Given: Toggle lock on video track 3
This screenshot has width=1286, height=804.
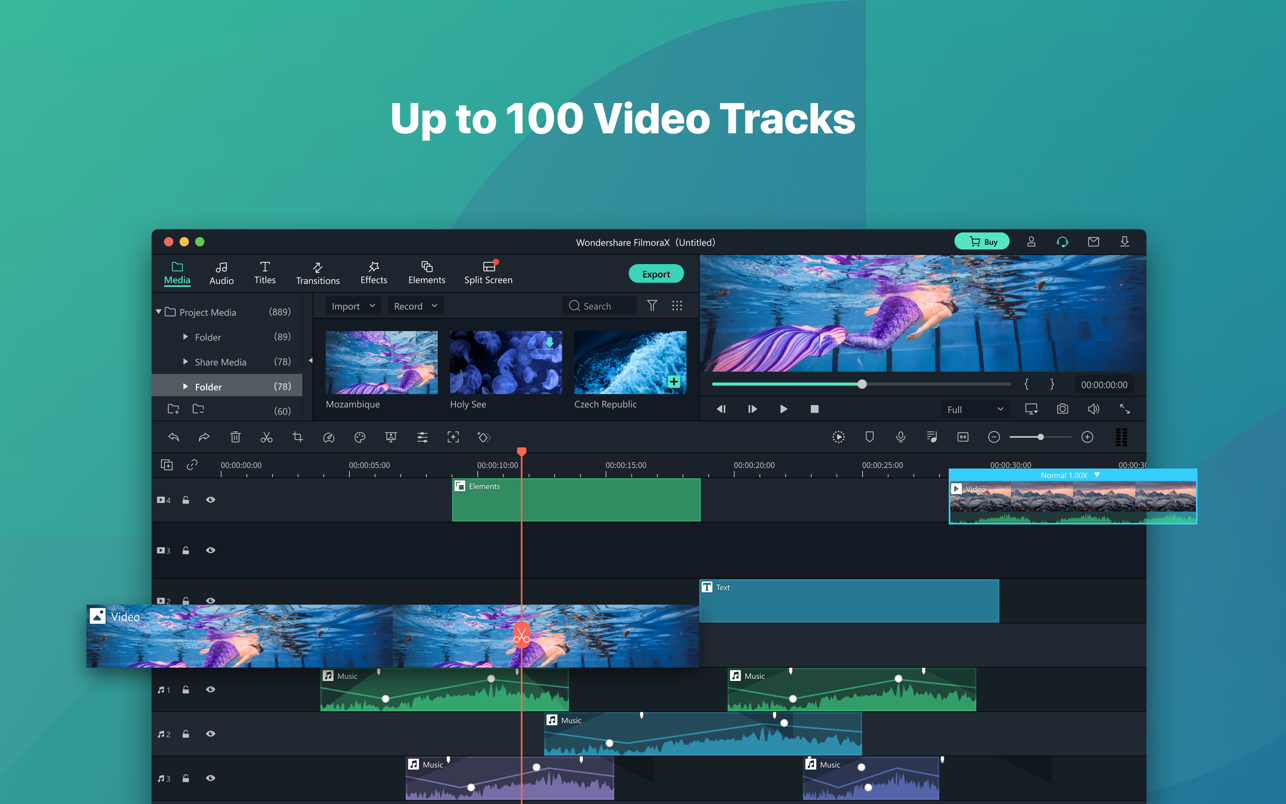Looking at the screenshot, I should click(185, 550).
